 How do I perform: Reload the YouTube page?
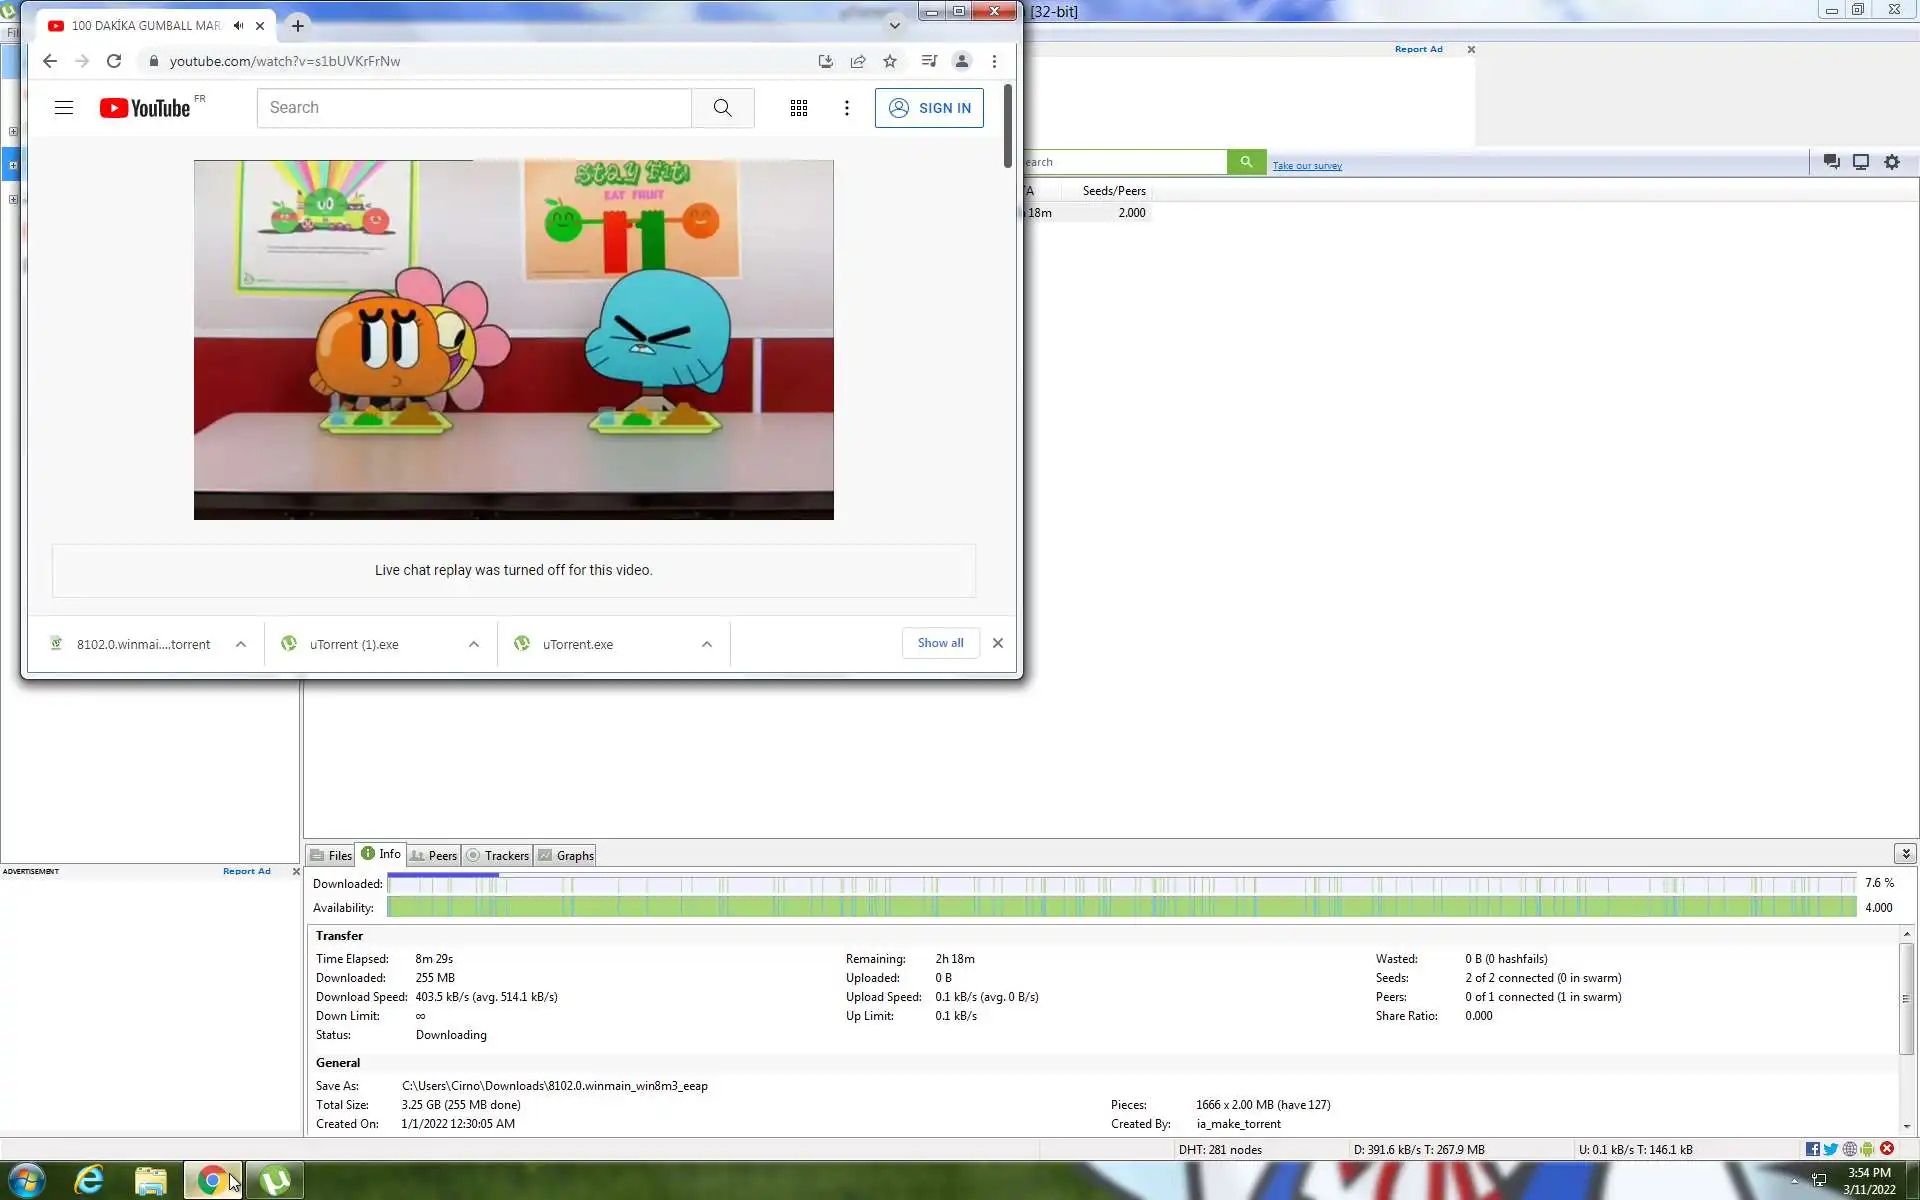click(x=114, y=61)
